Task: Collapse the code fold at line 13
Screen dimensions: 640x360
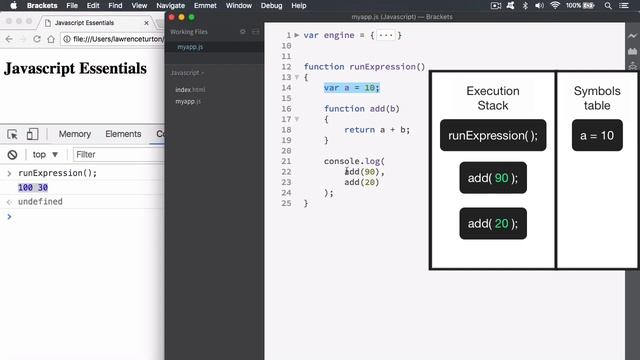Action: click(x=297, y=77)
